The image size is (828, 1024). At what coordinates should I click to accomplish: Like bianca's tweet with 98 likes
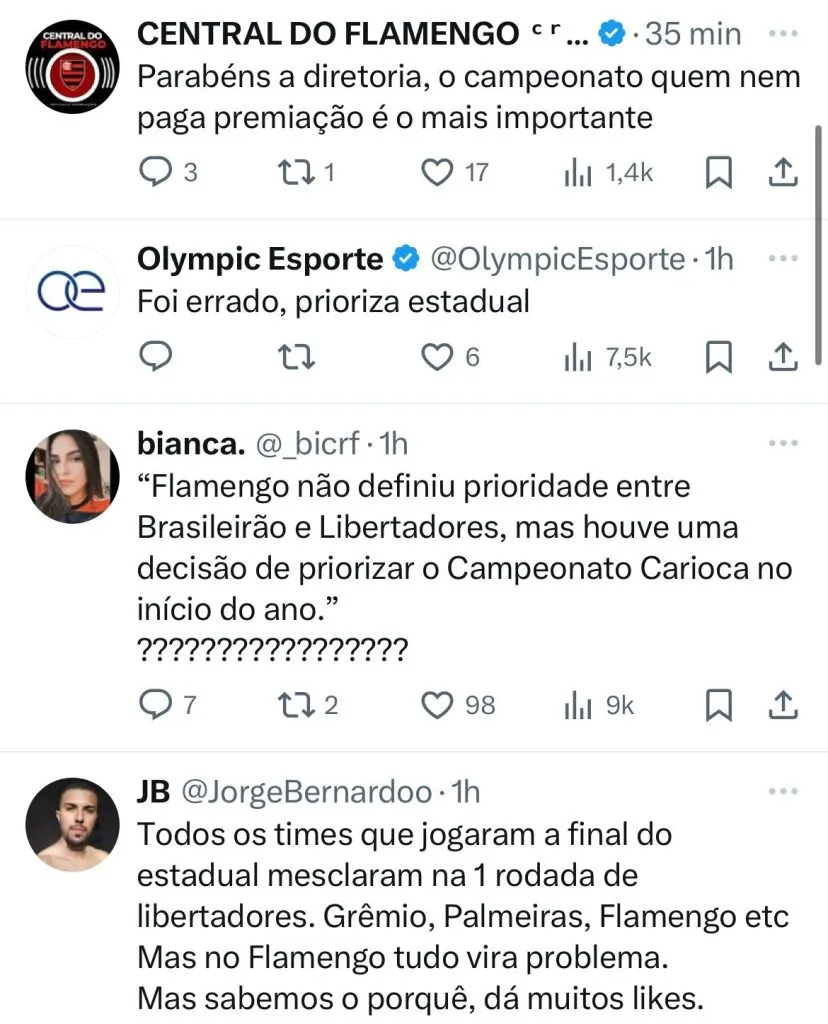437,705
